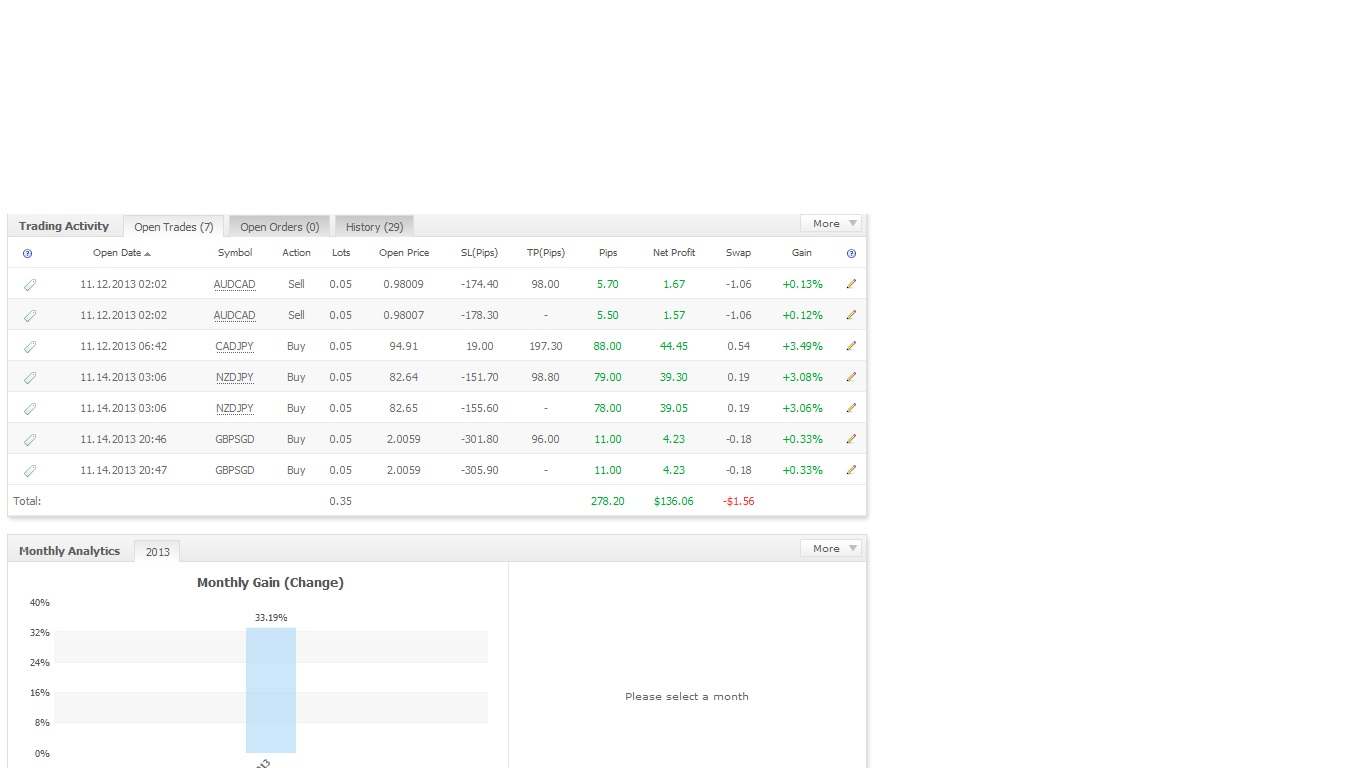Open the More dropdown in Trading Activity
The height and width of the screenshot is (768, 1366).
click(831, 223)
